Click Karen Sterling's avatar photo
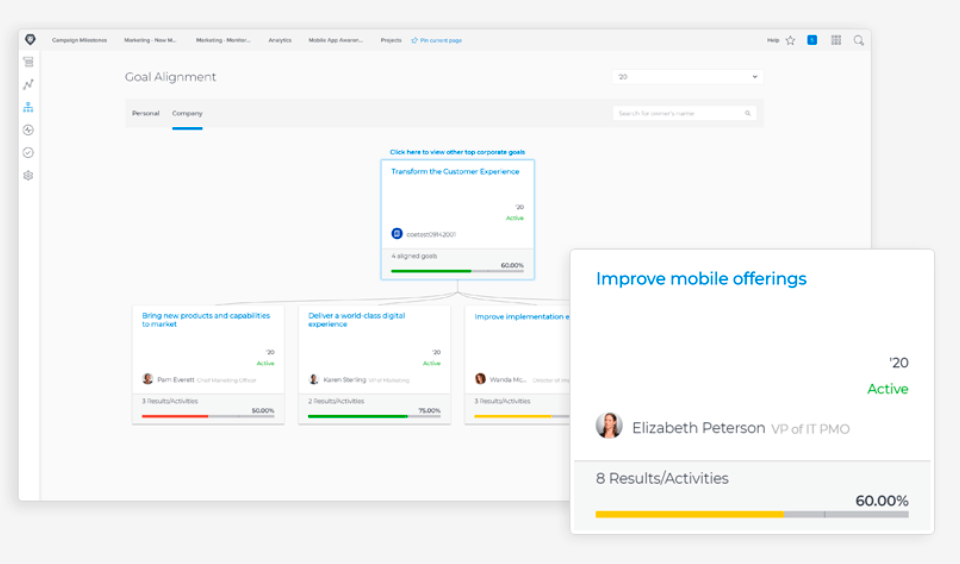960x564 pixels. click(x=314, y=379)
